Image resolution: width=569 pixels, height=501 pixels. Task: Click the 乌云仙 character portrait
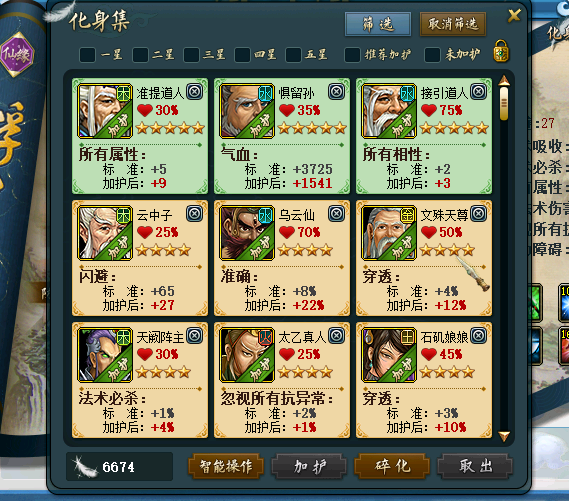(x=247, y=233)
